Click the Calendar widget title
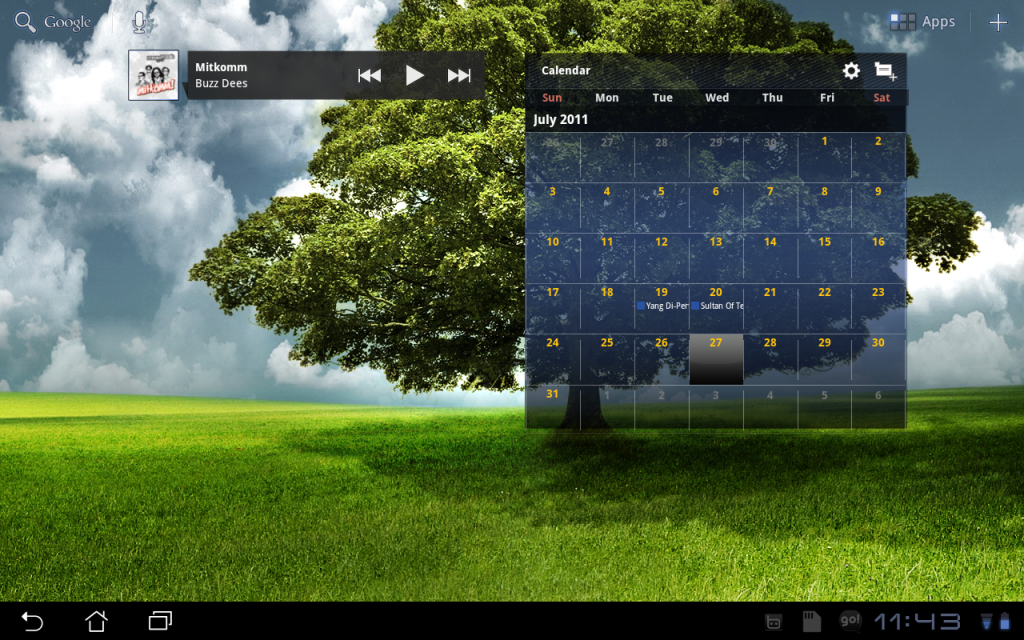The image size is (1024, 640). (566, 70)
